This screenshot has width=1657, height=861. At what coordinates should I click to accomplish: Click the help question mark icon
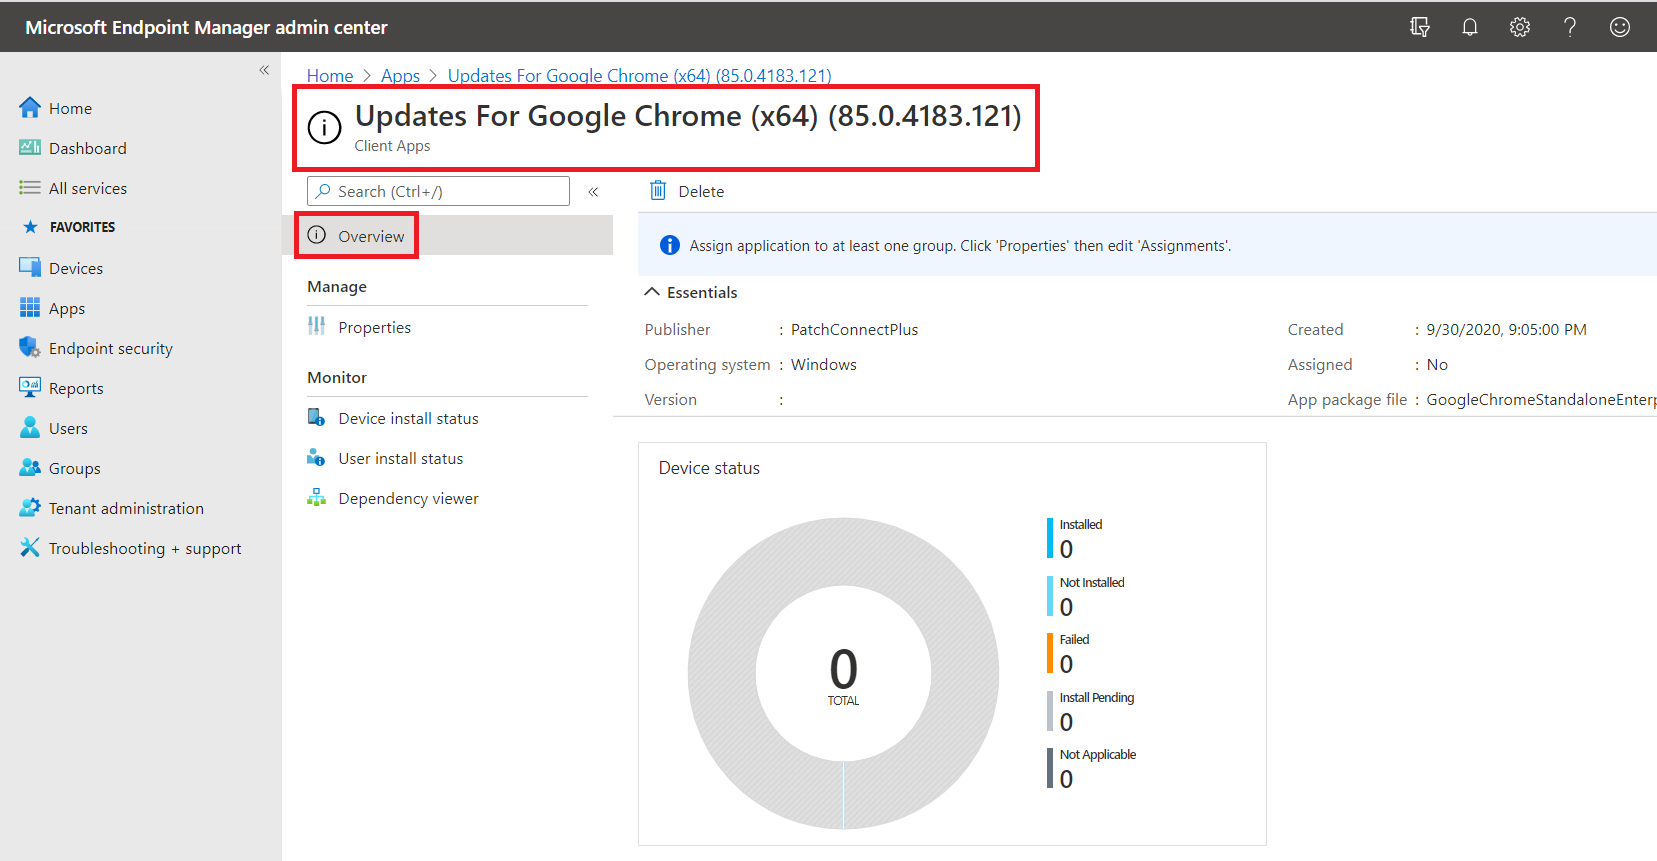pos(1569,27)
